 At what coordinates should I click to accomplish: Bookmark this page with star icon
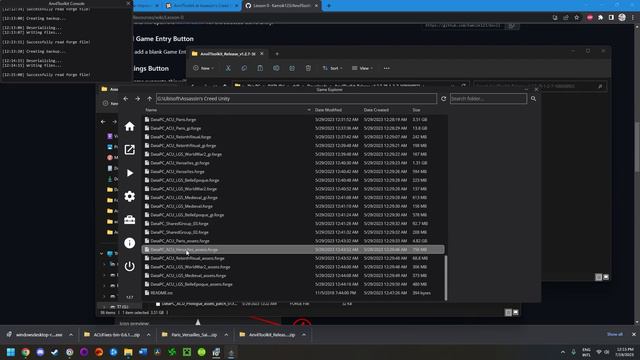click(x=577, y=18)
